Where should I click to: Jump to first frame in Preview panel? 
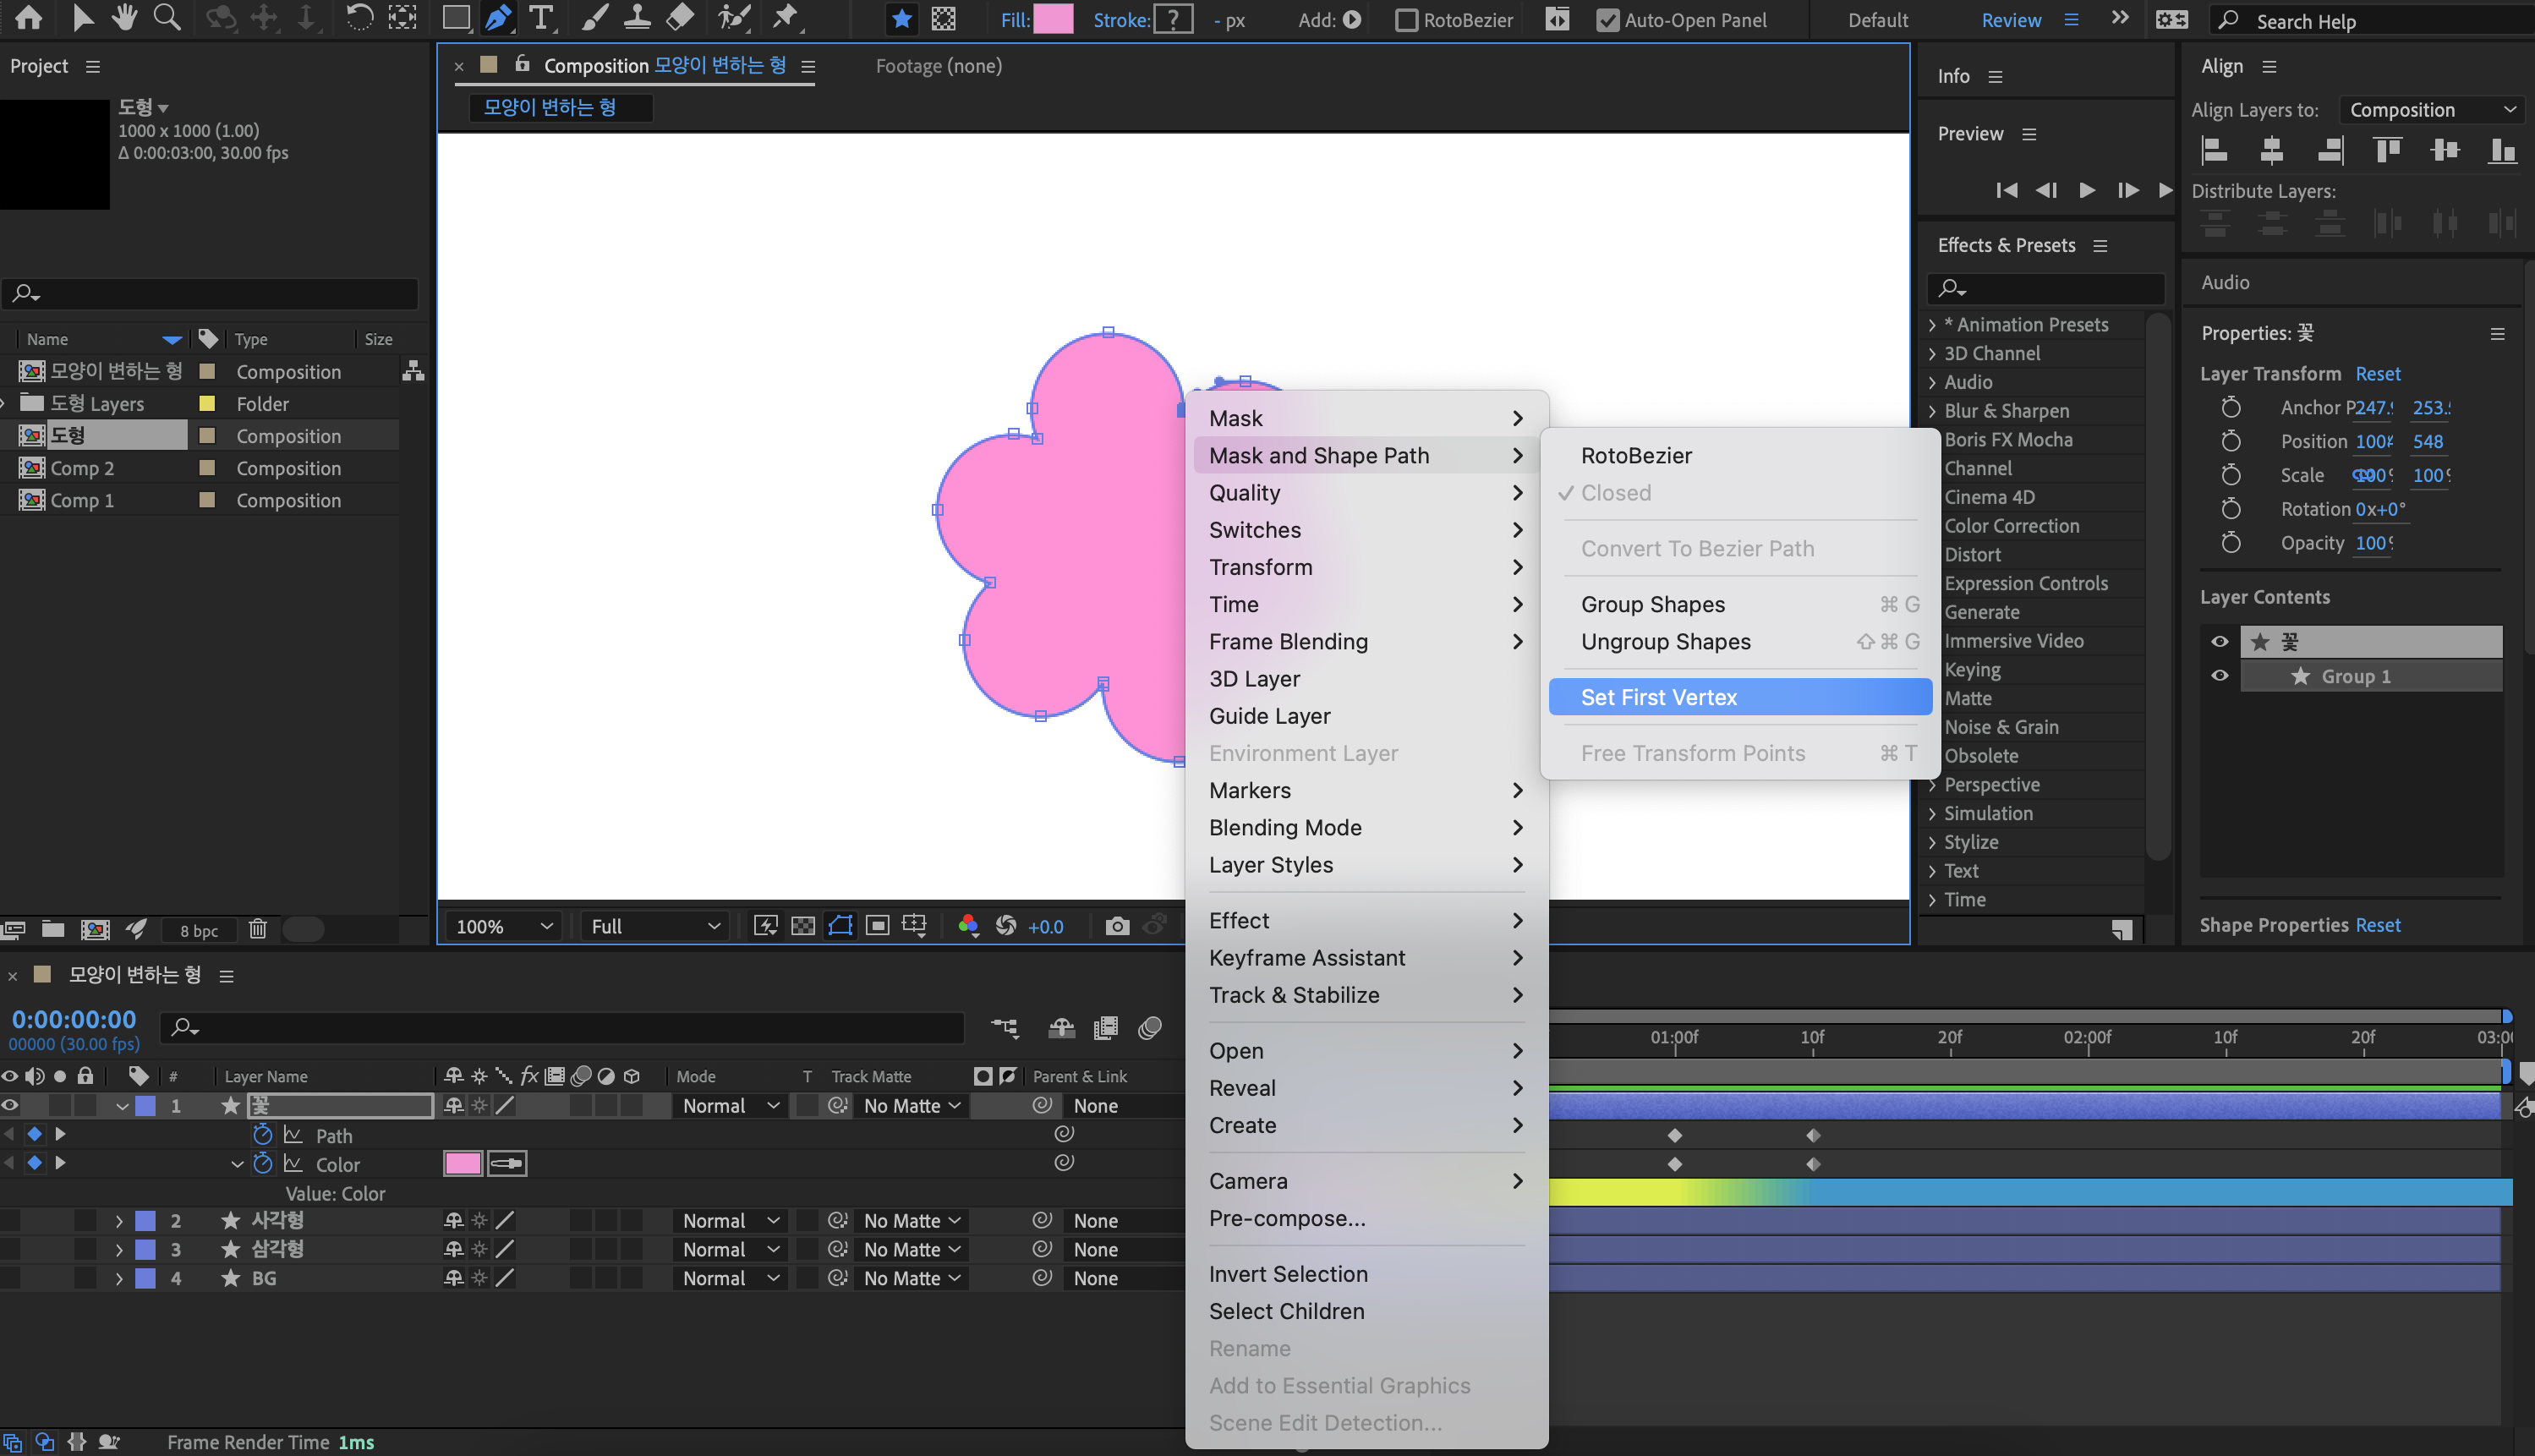[2006, 190]
